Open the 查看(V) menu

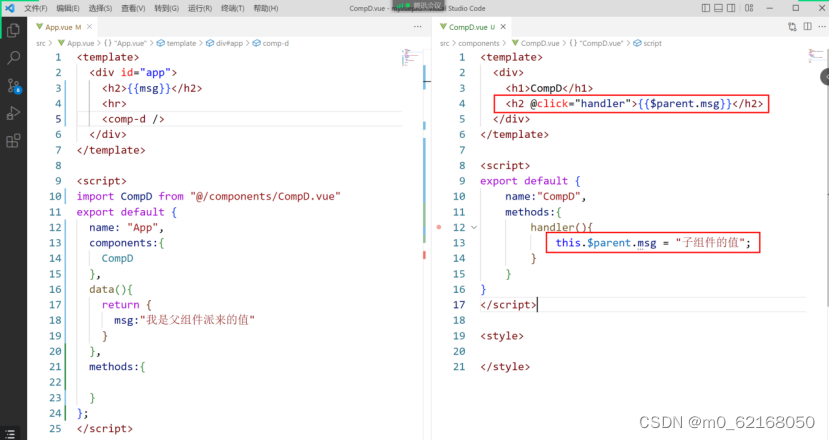point(133,8)
